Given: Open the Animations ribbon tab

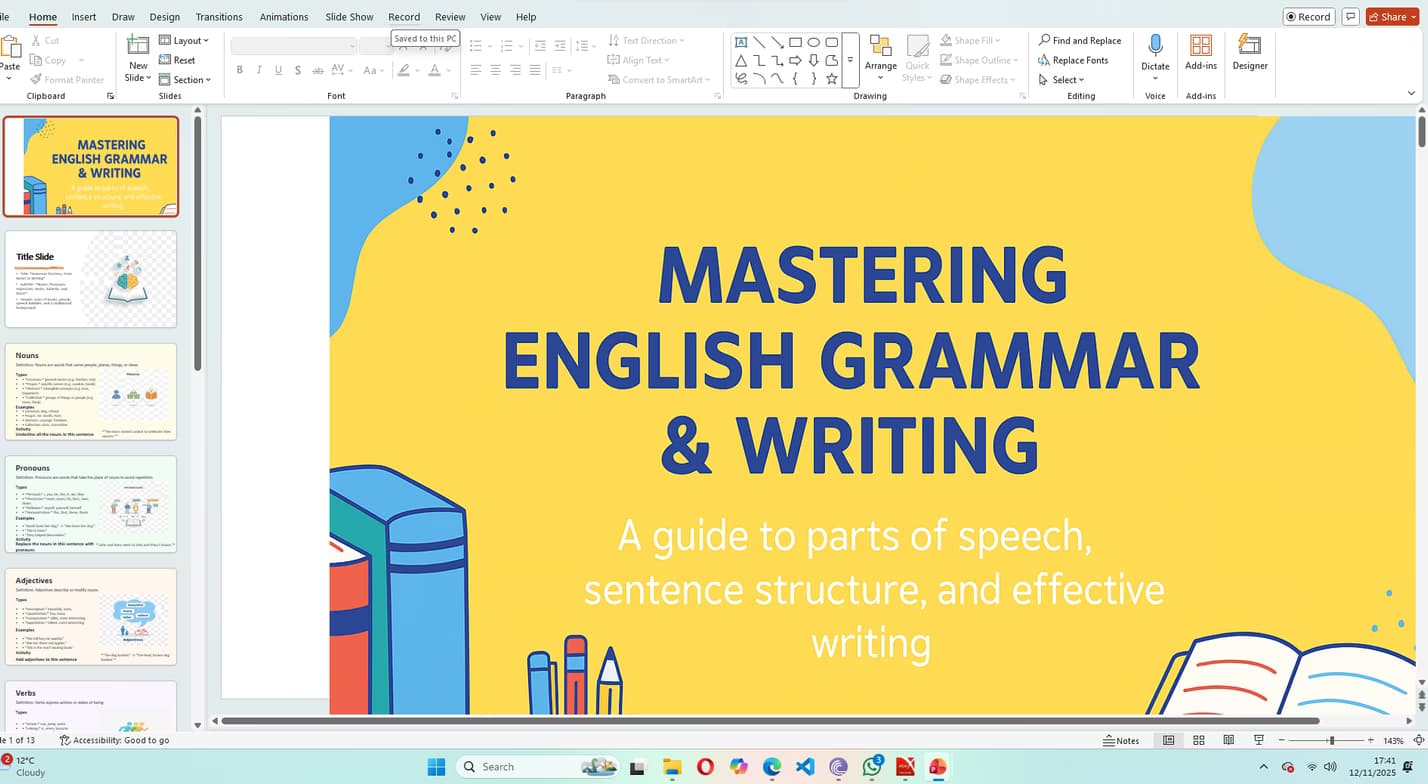Looking at the screenshot, I should 284,16.
